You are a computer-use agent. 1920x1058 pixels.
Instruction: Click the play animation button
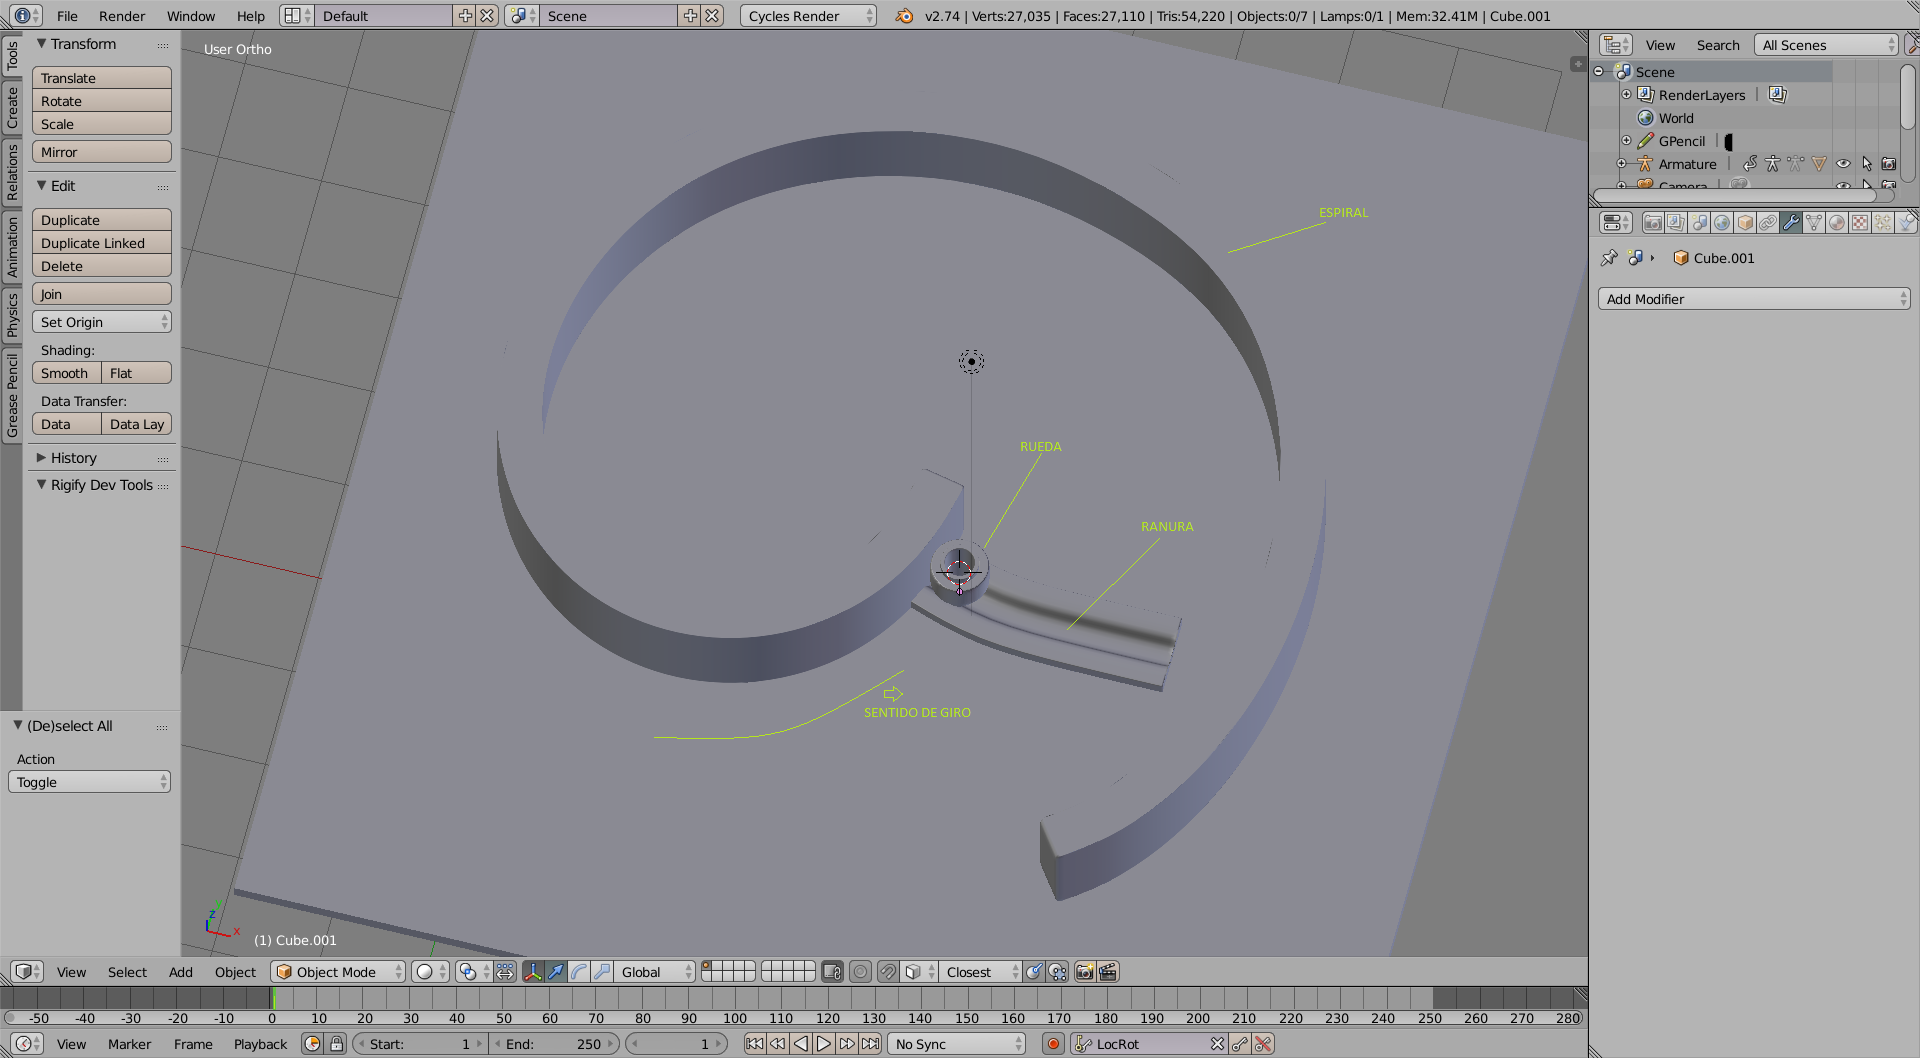823,1044
